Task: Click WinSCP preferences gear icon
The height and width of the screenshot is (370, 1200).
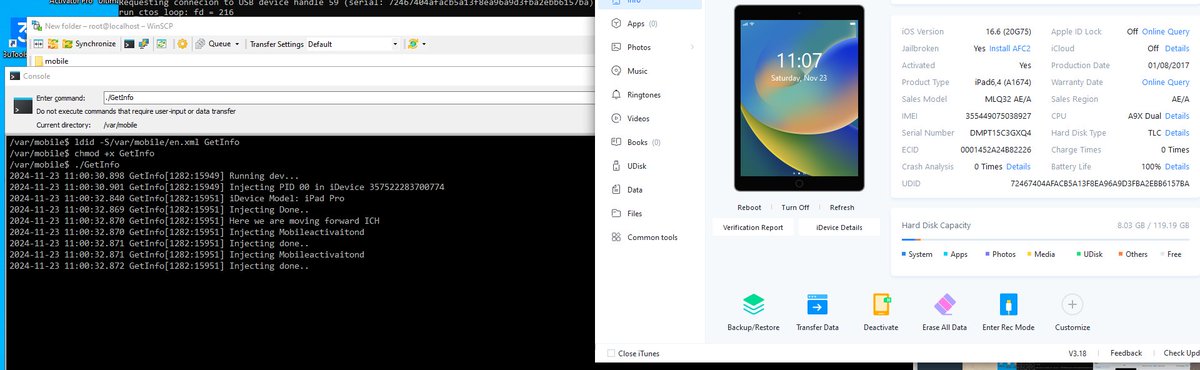Action: (x=182, y=44)
